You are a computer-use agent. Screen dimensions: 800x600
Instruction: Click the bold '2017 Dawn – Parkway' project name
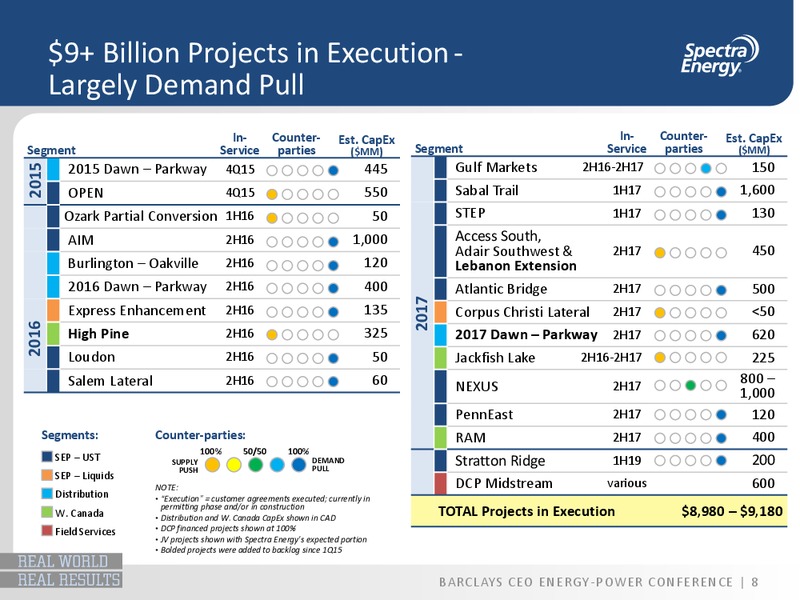point(526,335)
